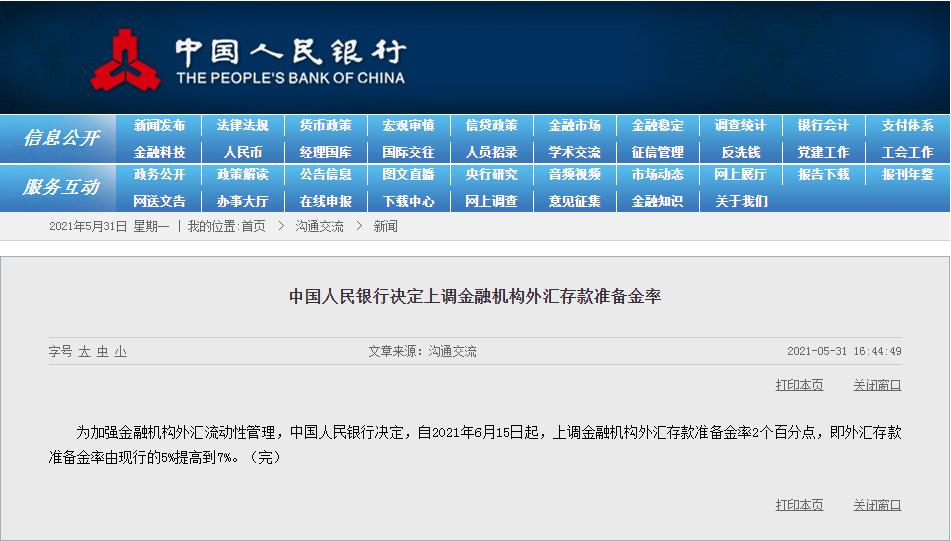Open 网上调查 section
The image size is (951, 541).
492,201
